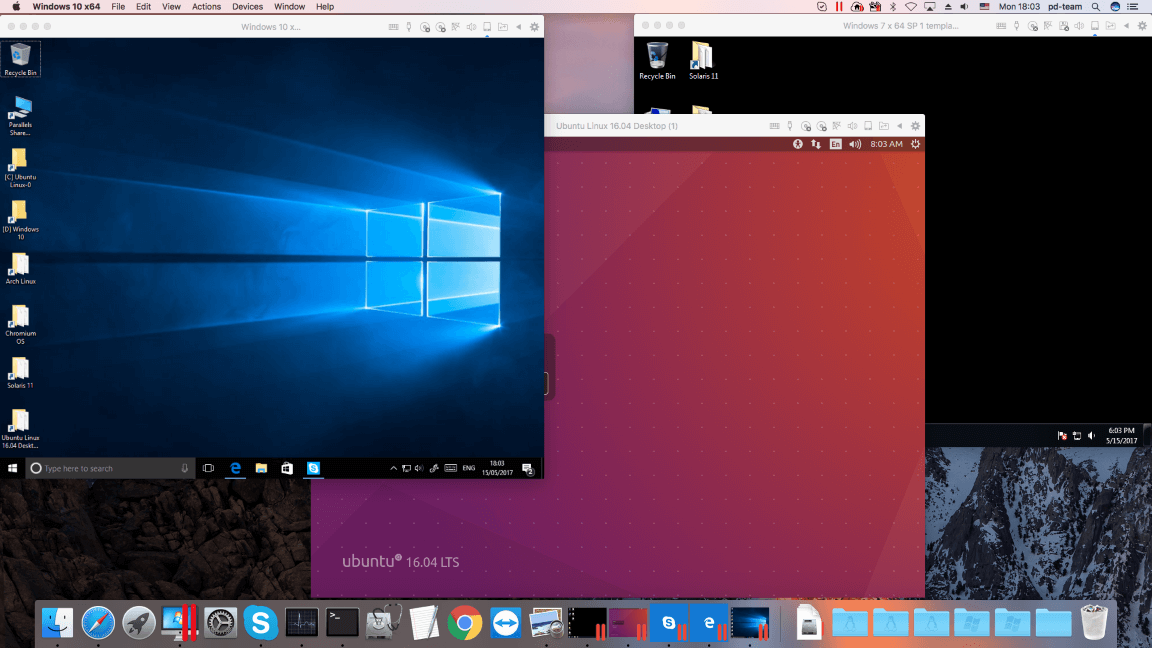Click sound icon in Ubuntu VM toolbar
1152x648 pixels.
852,126
